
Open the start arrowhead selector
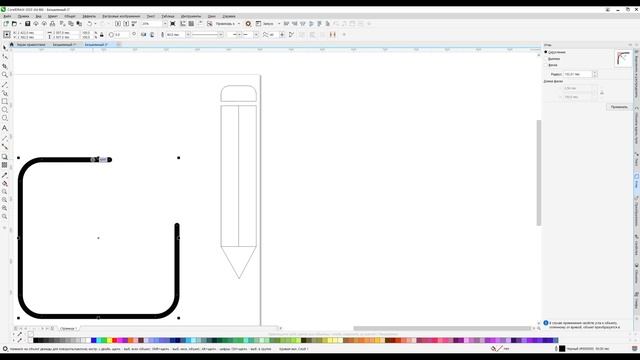[x=234, y=35]
